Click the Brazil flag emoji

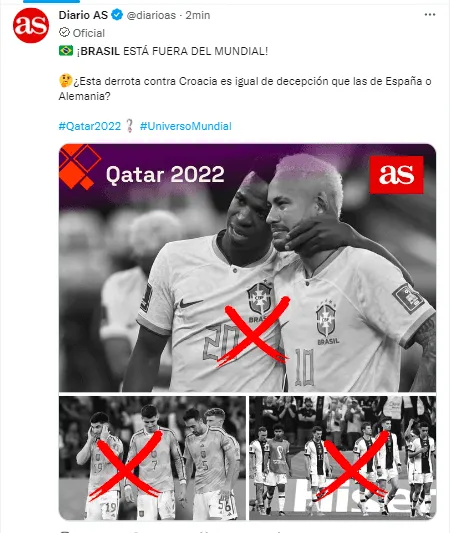pos(66,51)
